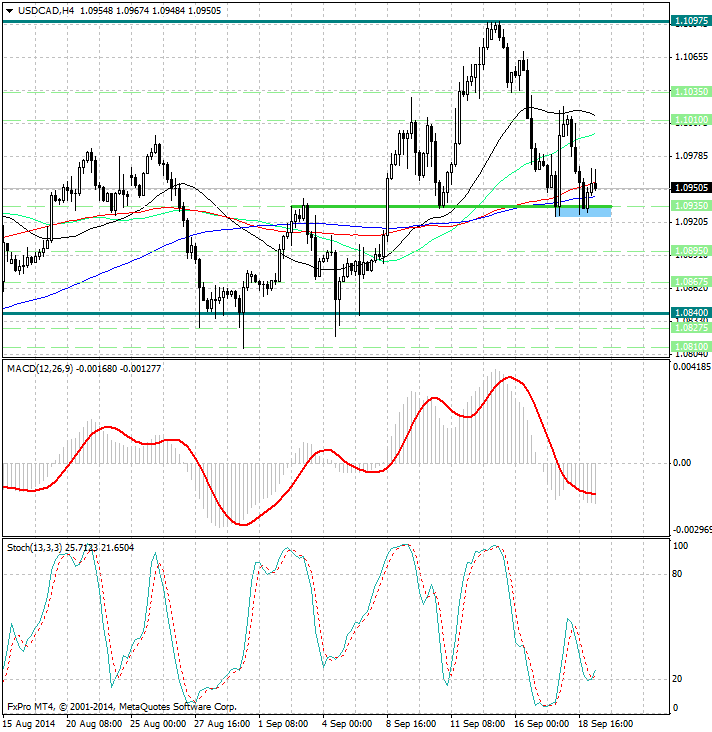Select the MACD scale value 0.004185

[x=692, y=366]
